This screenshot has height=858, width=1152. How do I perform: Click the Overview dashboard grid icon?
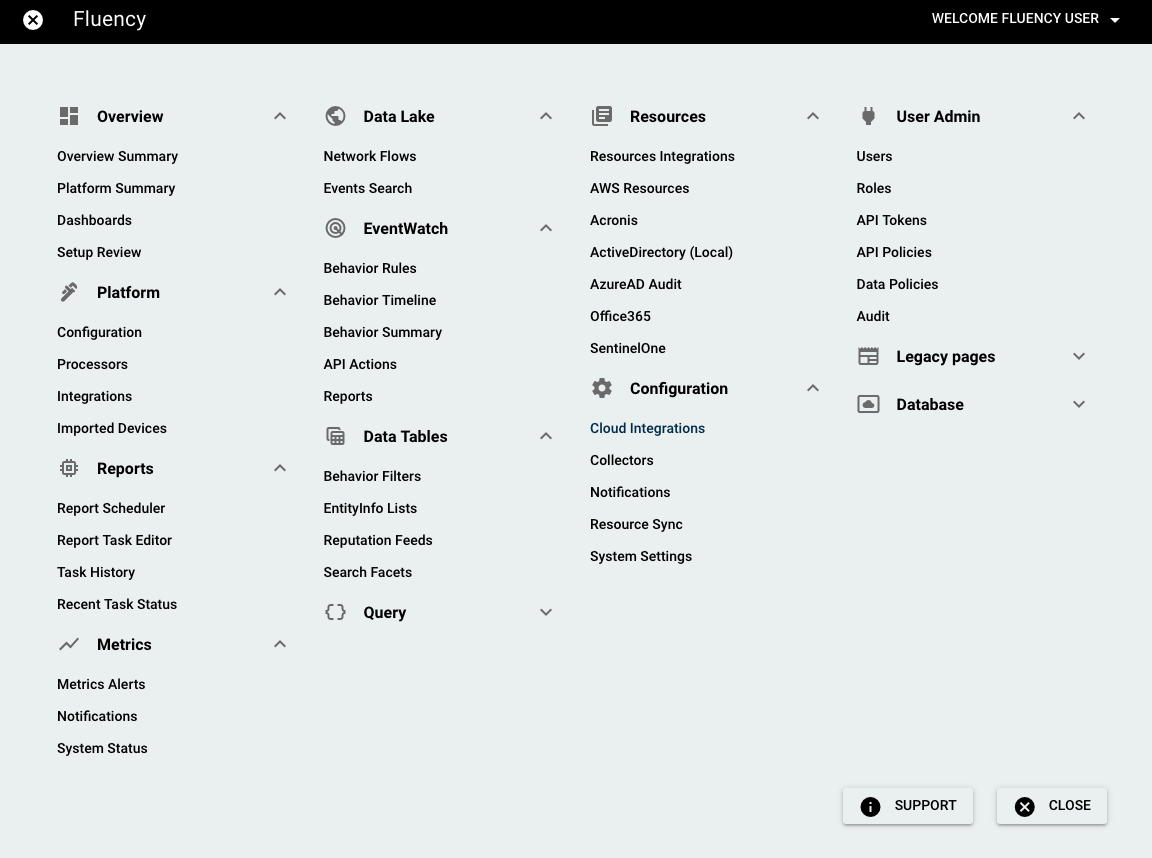(69, 116)
